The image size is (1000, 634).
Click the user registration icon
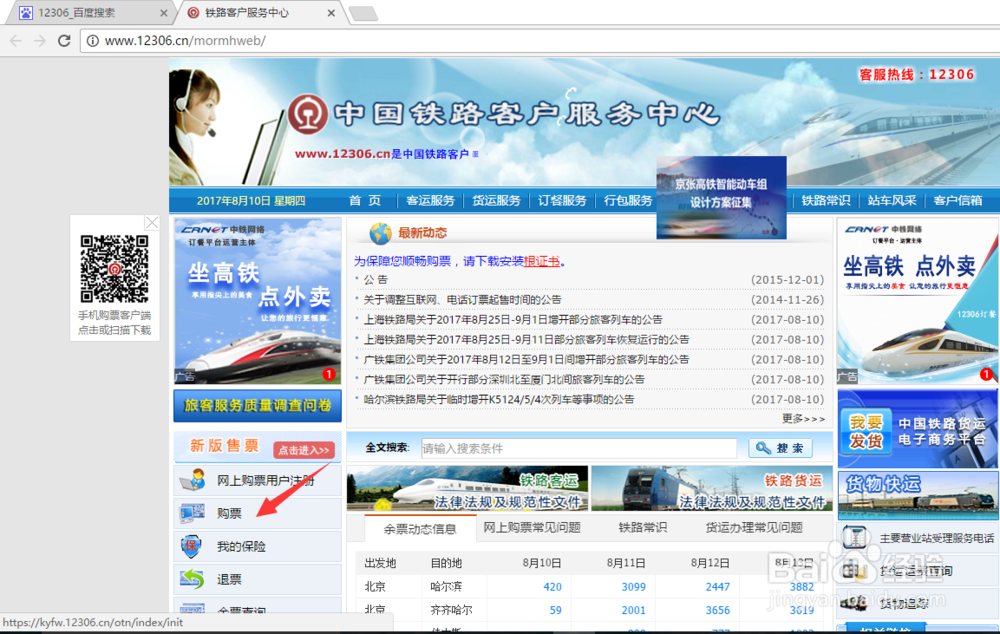pyautogui.click(x=193, y=480)
